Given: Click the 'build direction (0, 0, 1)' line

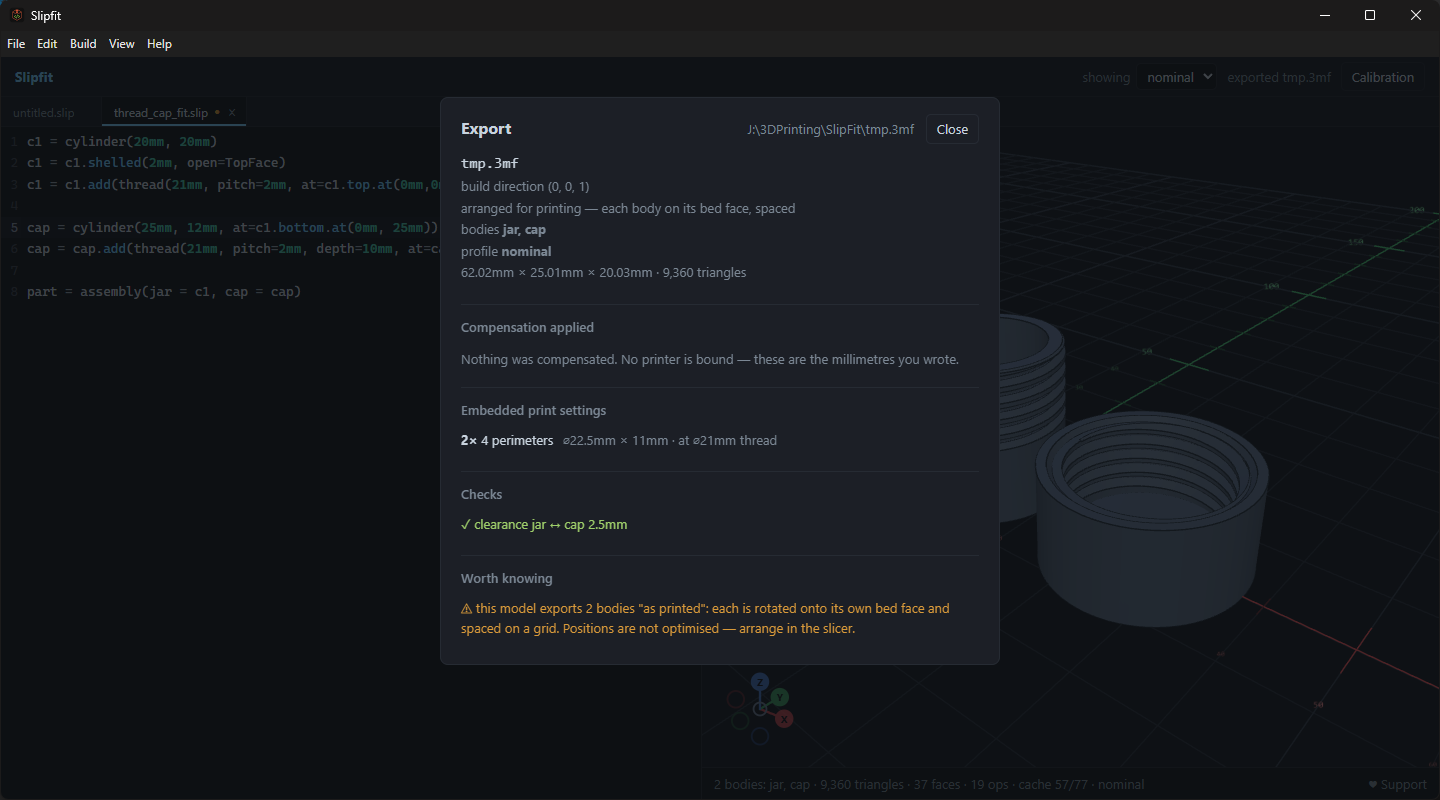Looking at the screenshot, I should click(525, 187).
